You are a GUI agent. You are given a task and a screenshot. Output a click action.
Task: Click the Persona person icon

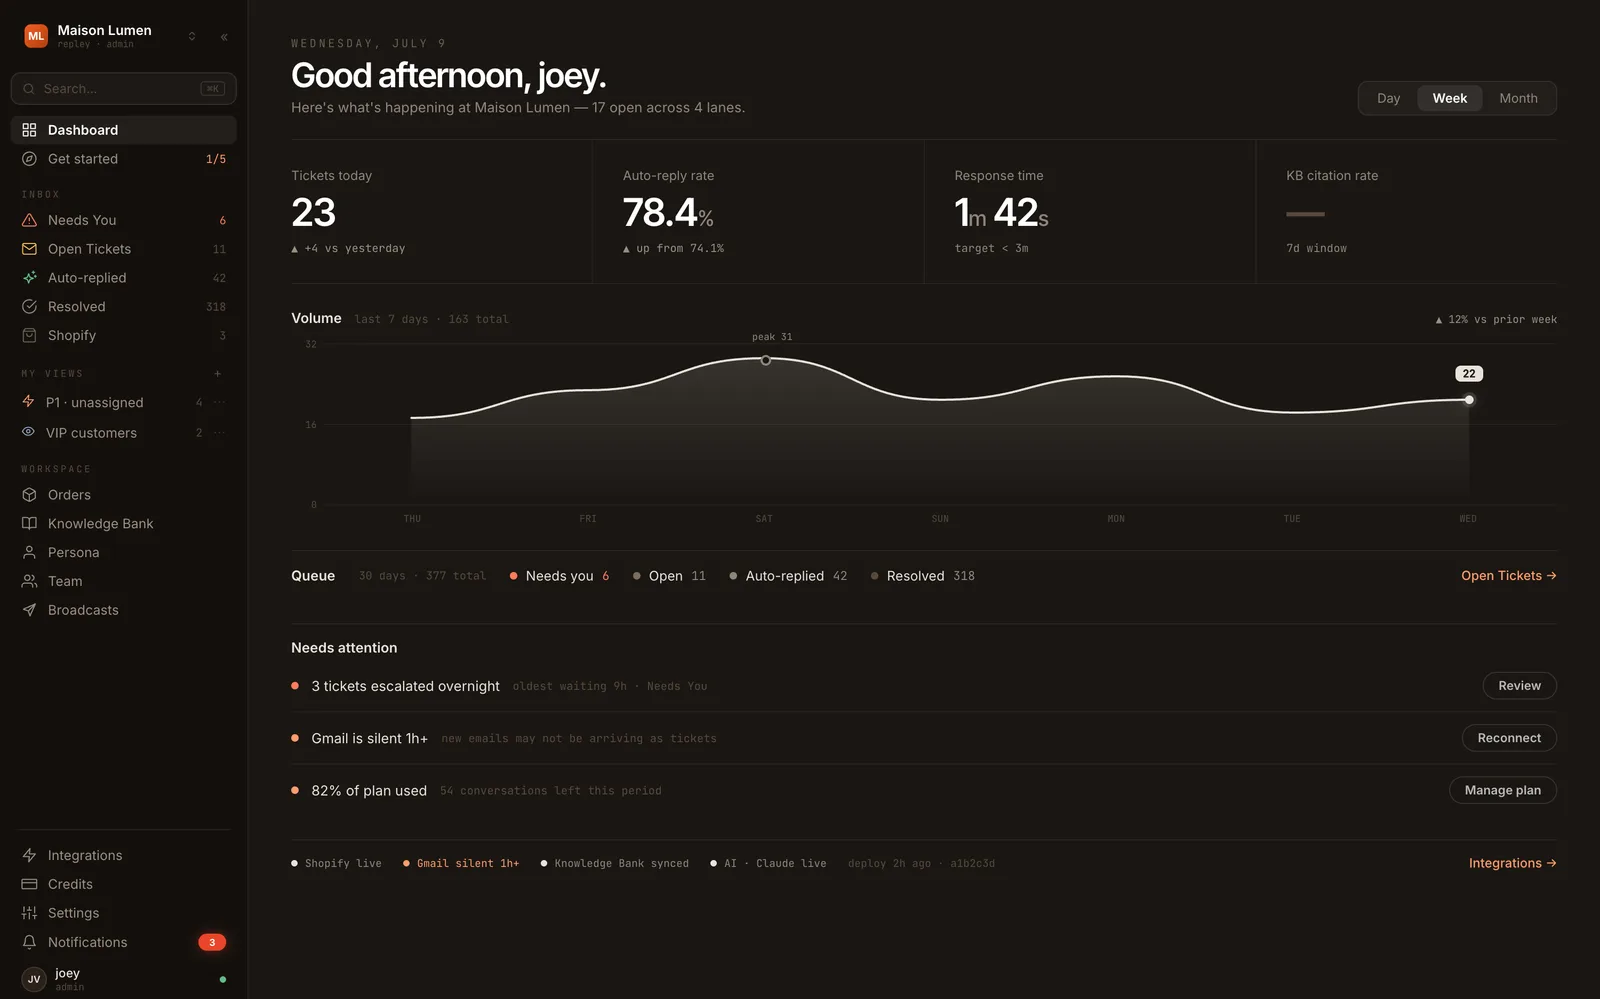(29, 553)
